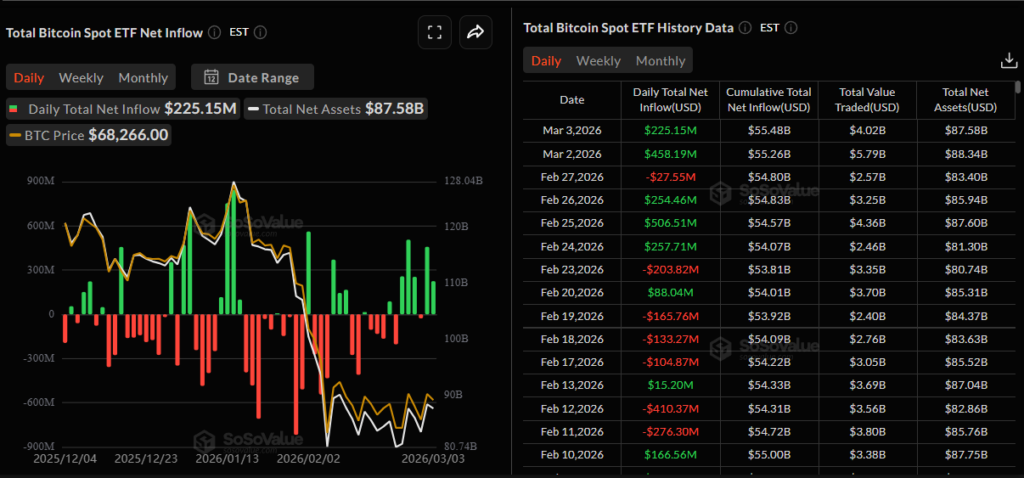Download the ETF history data table
Screen dimensions: 1024x478
1008,61
